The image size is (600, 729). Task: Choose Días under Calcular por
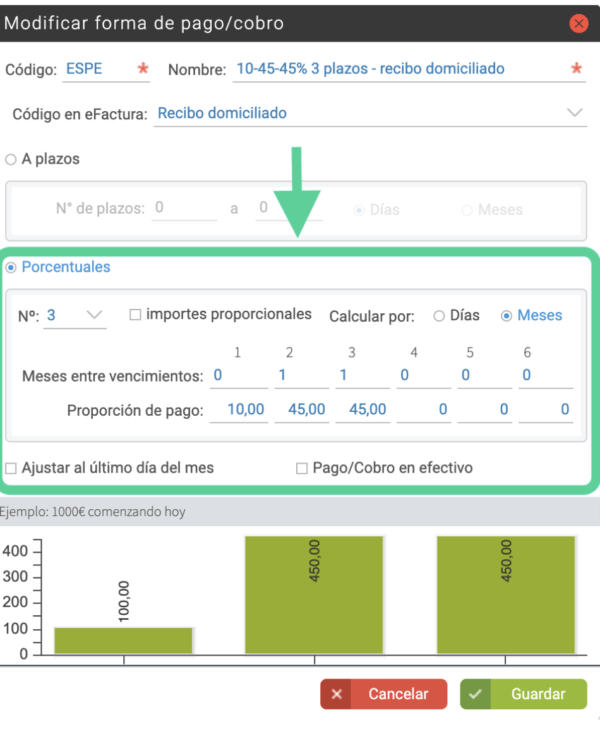point(438,315)
